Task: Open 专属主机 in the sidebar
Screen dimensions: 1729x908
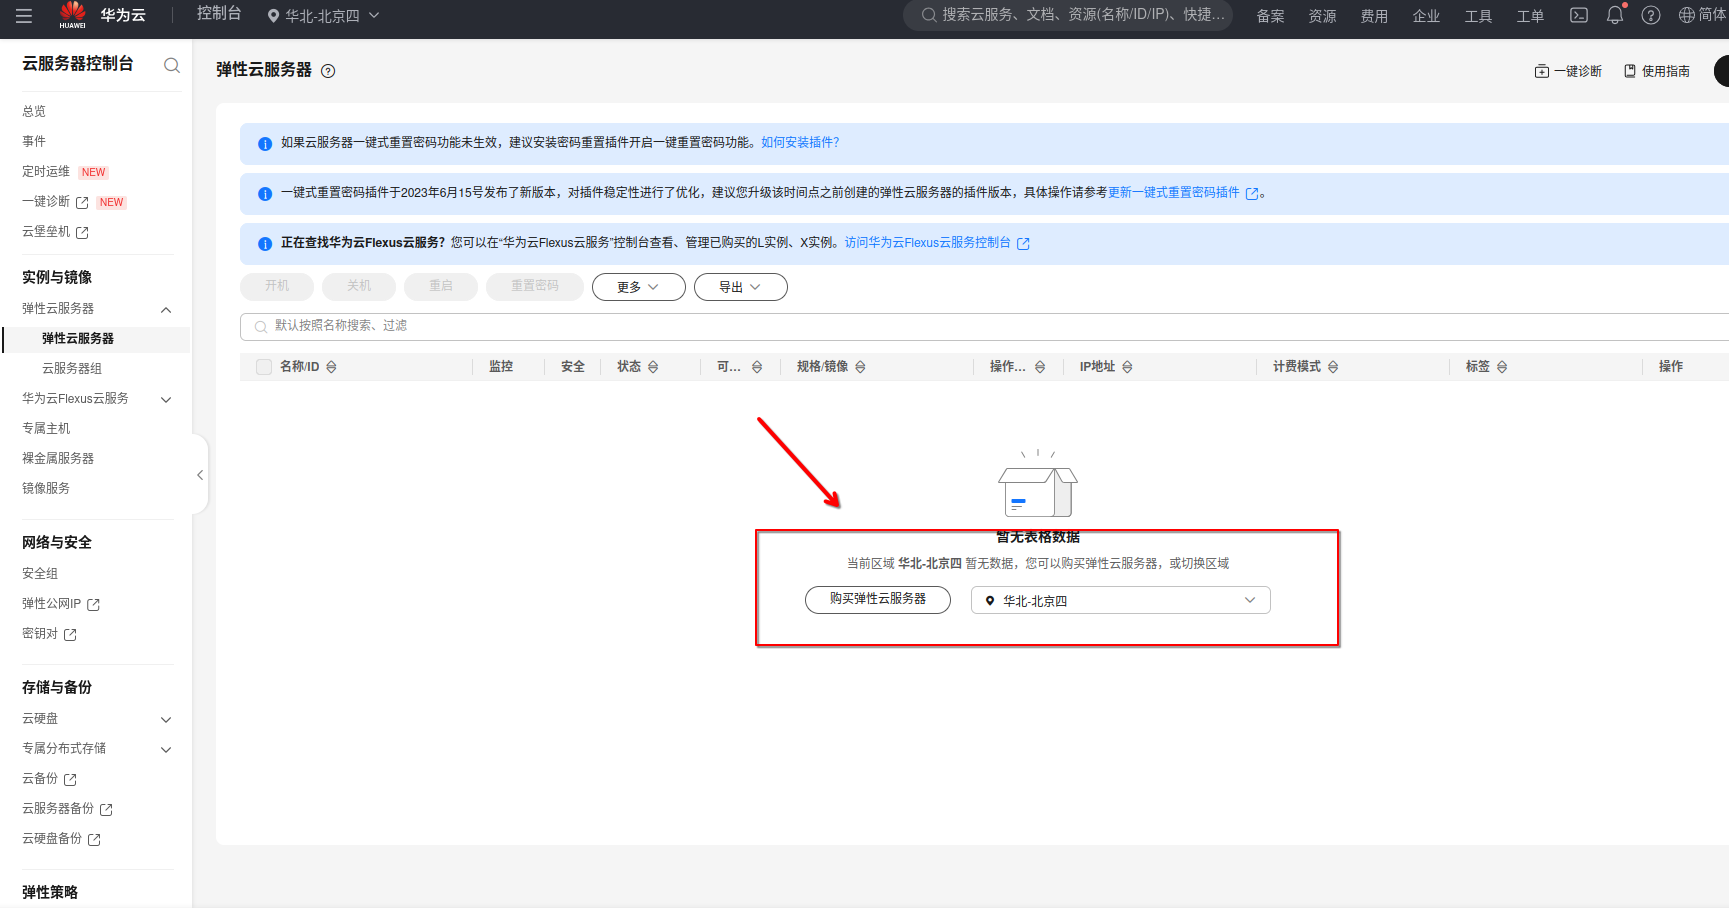Action: 46,428
